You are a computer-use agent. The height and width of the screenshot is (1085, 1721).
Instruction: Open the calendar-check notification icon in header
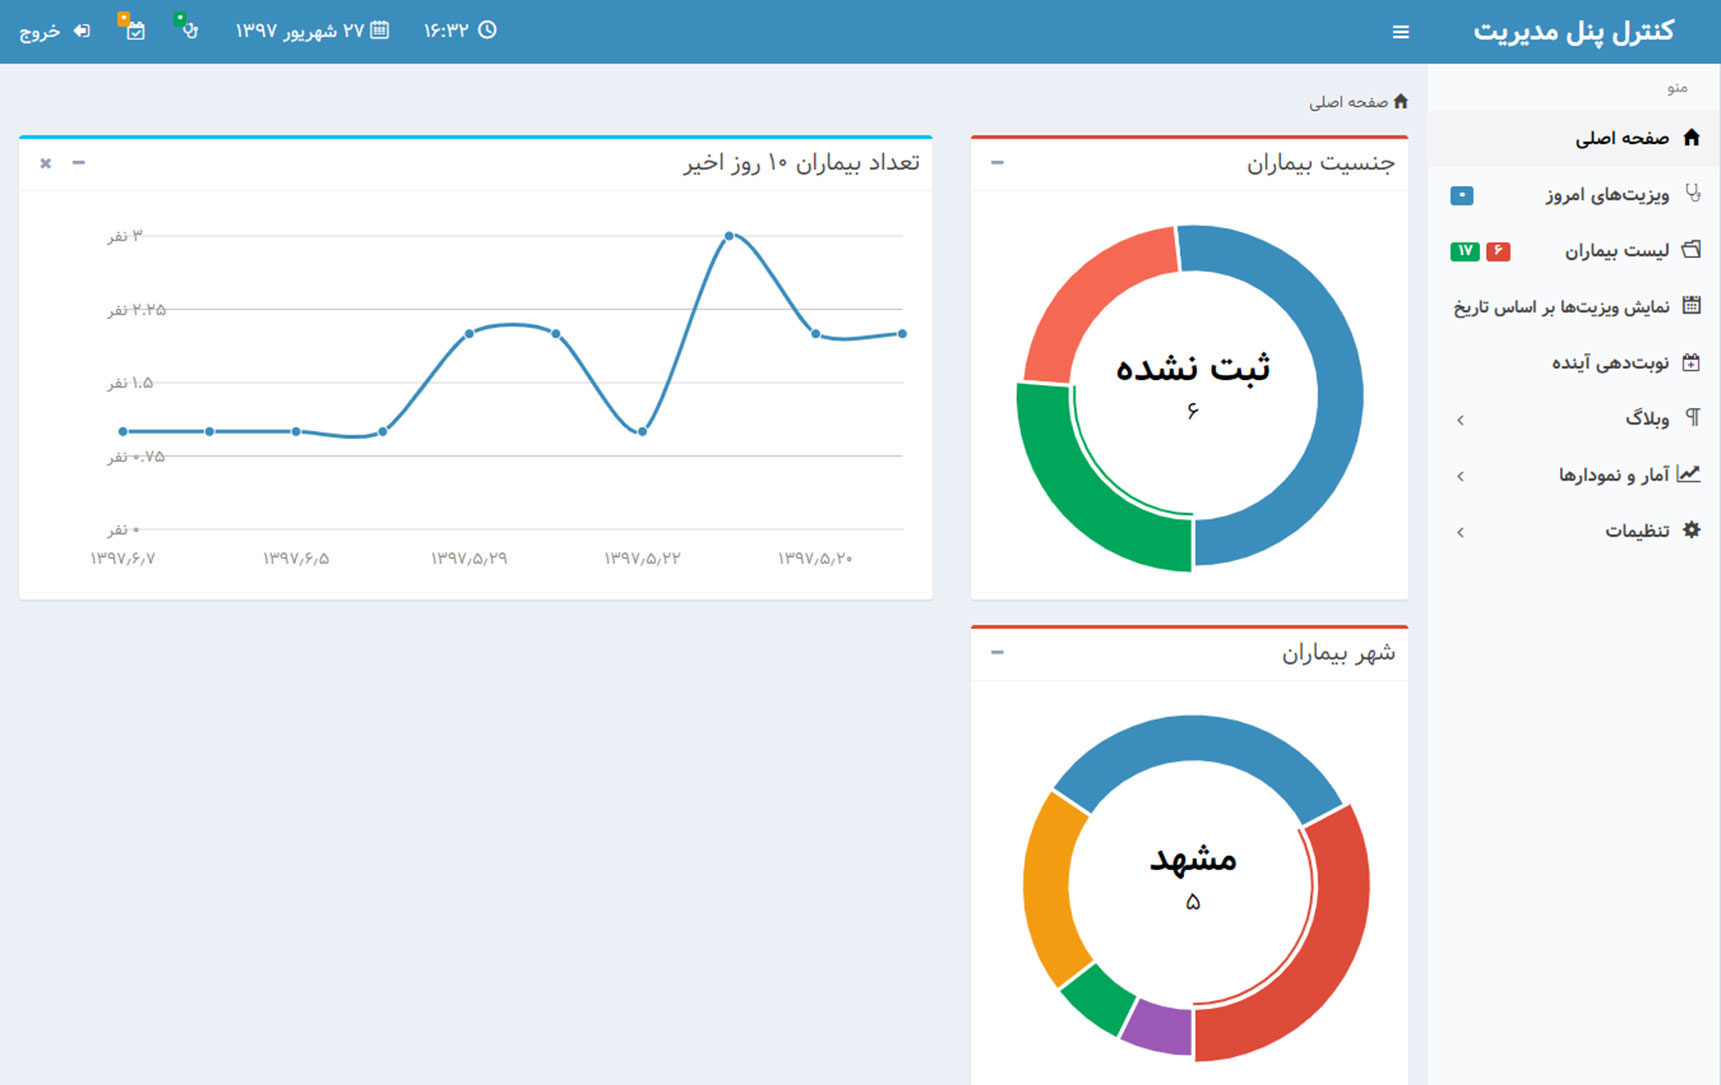[134, 30]
